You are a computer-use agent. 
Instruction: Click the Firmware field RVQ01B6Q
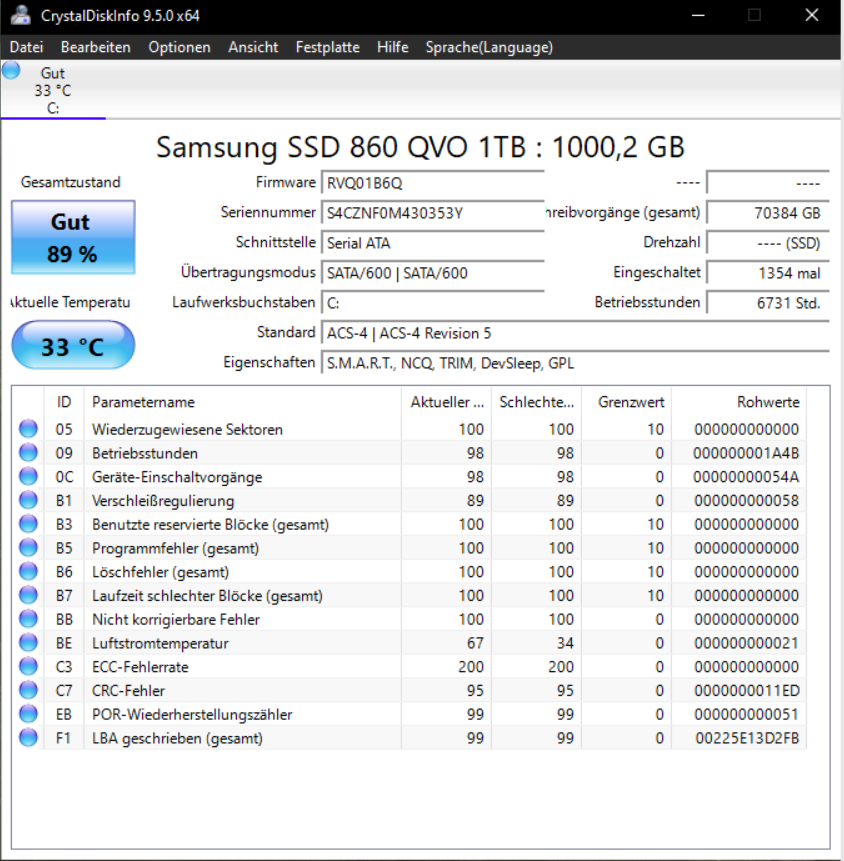click(433, 183)
